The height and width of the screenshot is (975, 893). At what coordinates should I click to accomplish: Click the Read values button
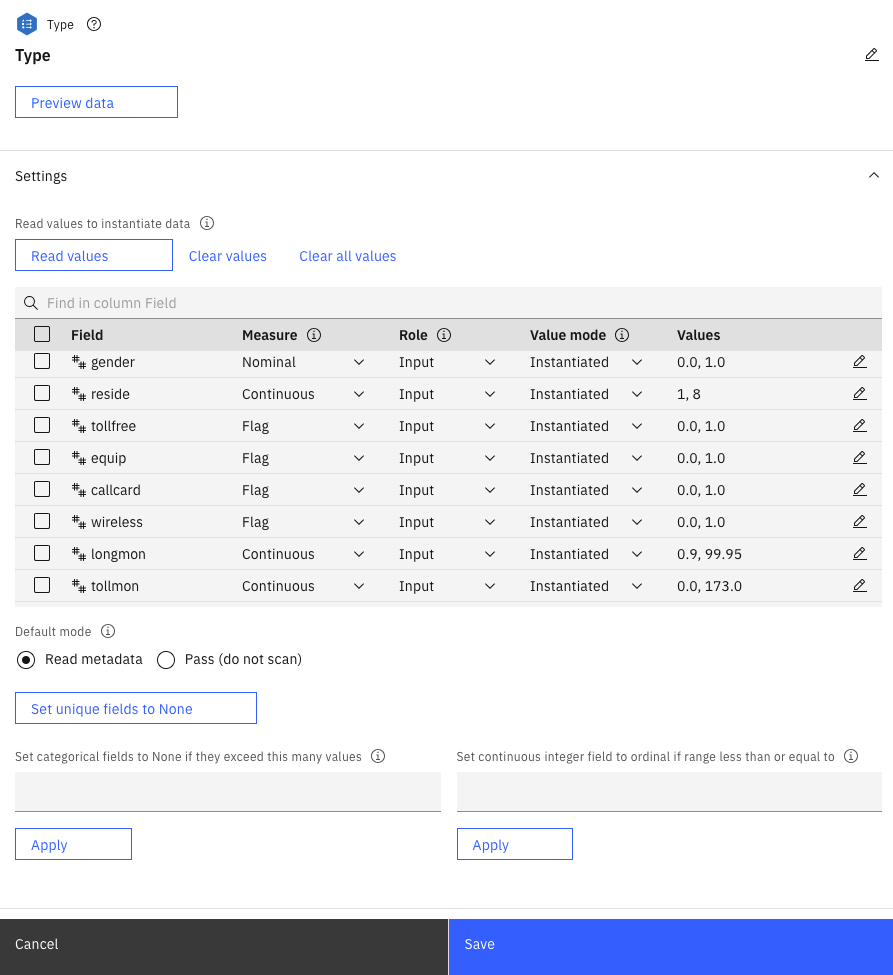[94, 255]
